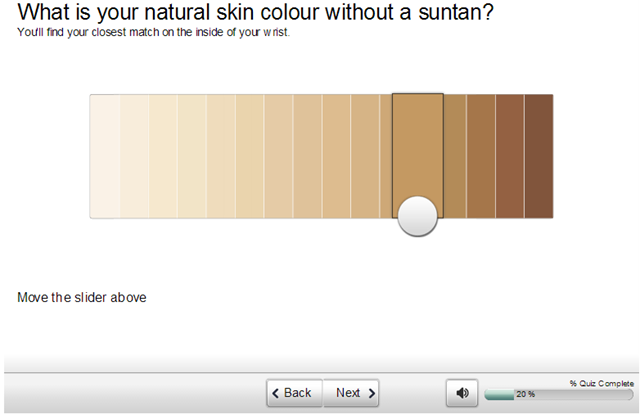Go back to the previous question

click(290, 393)
